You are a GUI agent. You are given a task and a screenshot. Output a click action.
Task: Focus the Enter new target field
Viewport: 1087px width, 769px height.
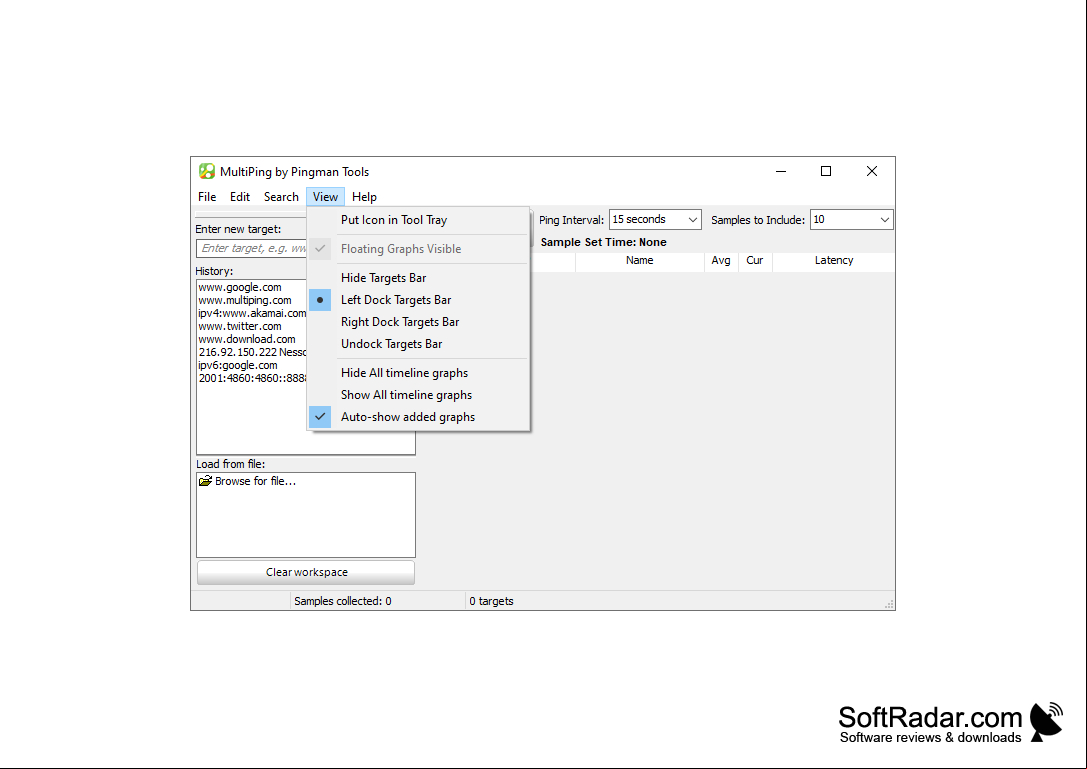(252, 248)
